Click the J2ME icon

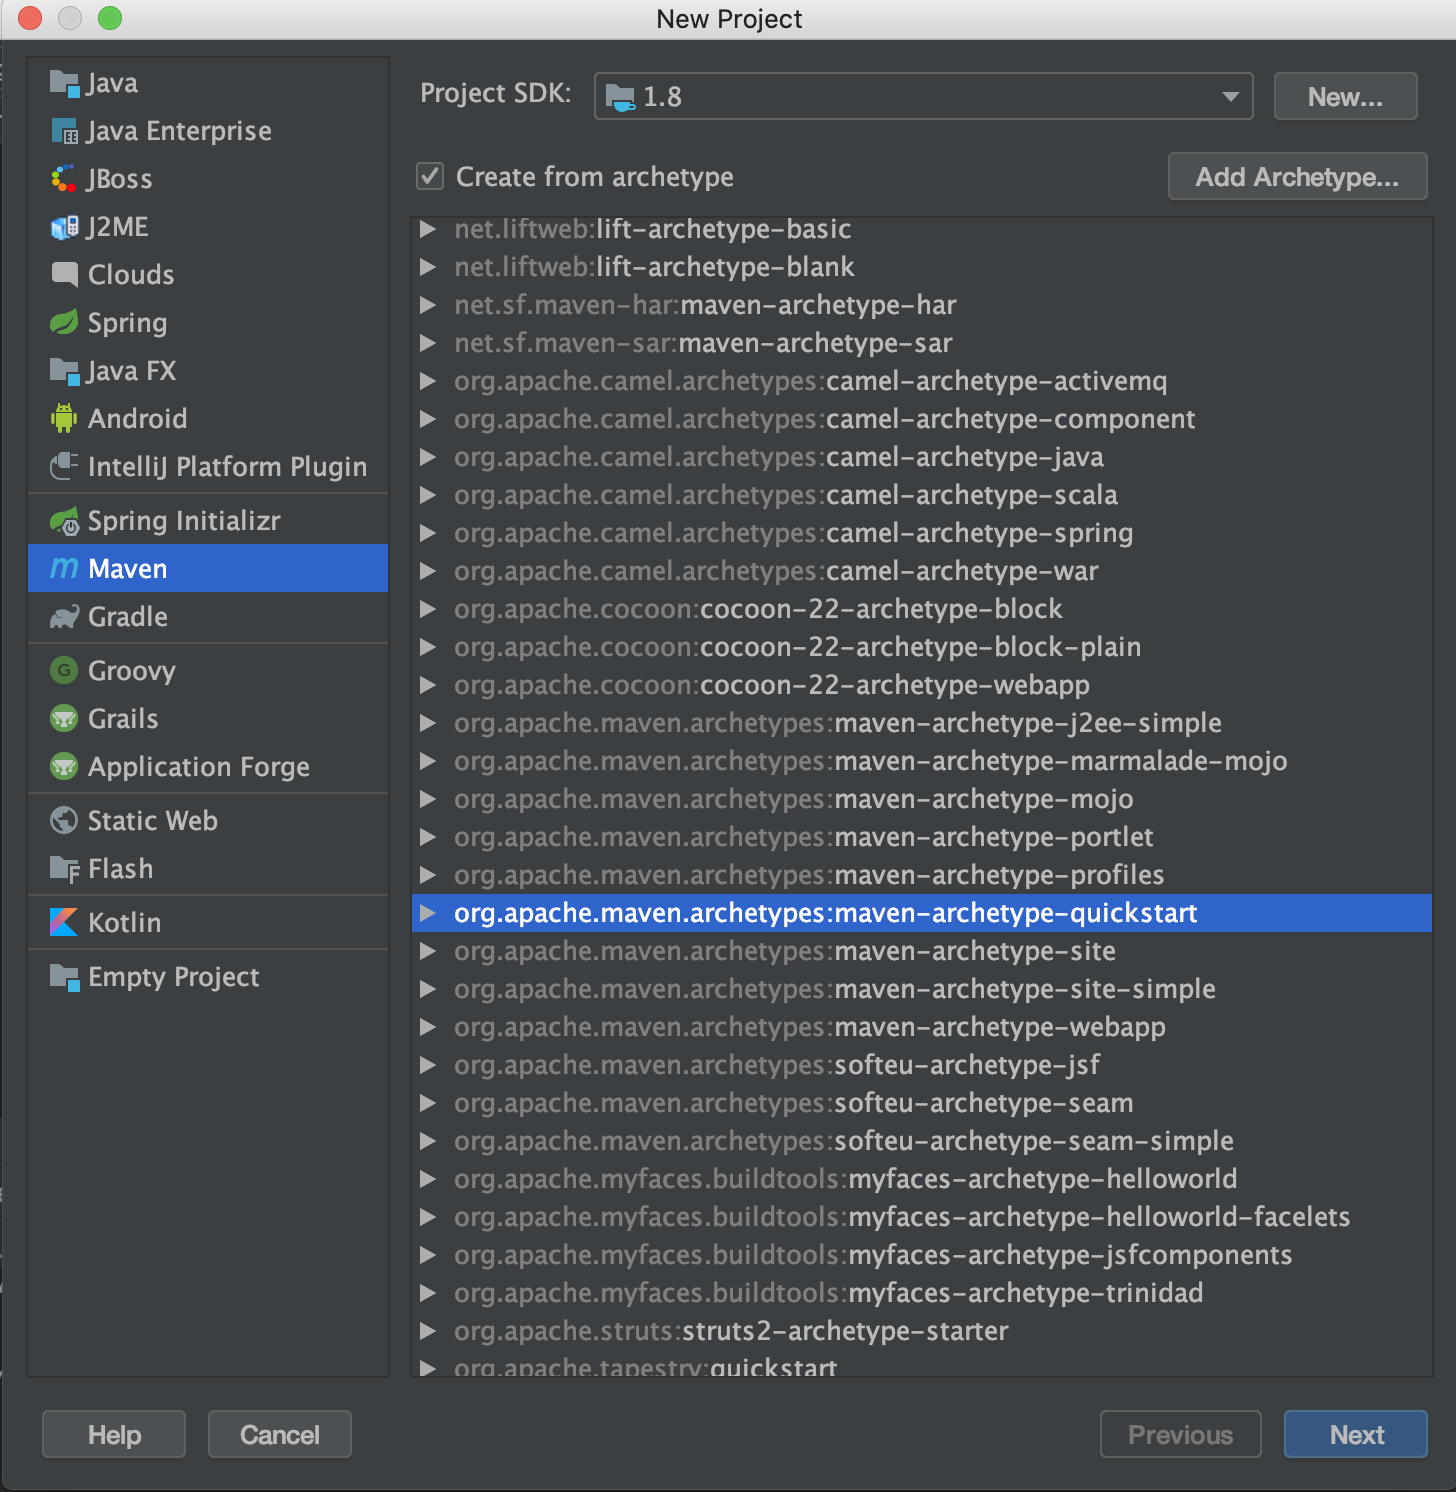(64, 227)
